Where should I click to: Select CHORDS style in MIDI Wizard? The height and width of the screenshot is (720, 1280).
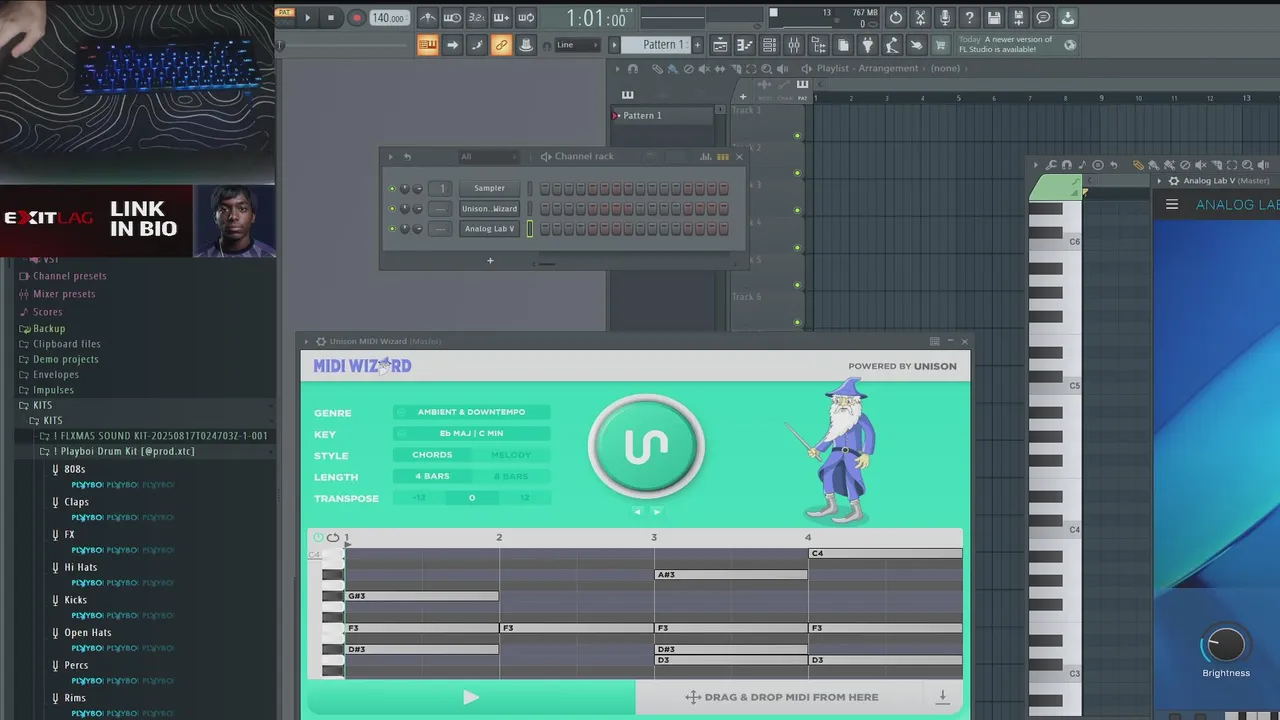(432, 455)
